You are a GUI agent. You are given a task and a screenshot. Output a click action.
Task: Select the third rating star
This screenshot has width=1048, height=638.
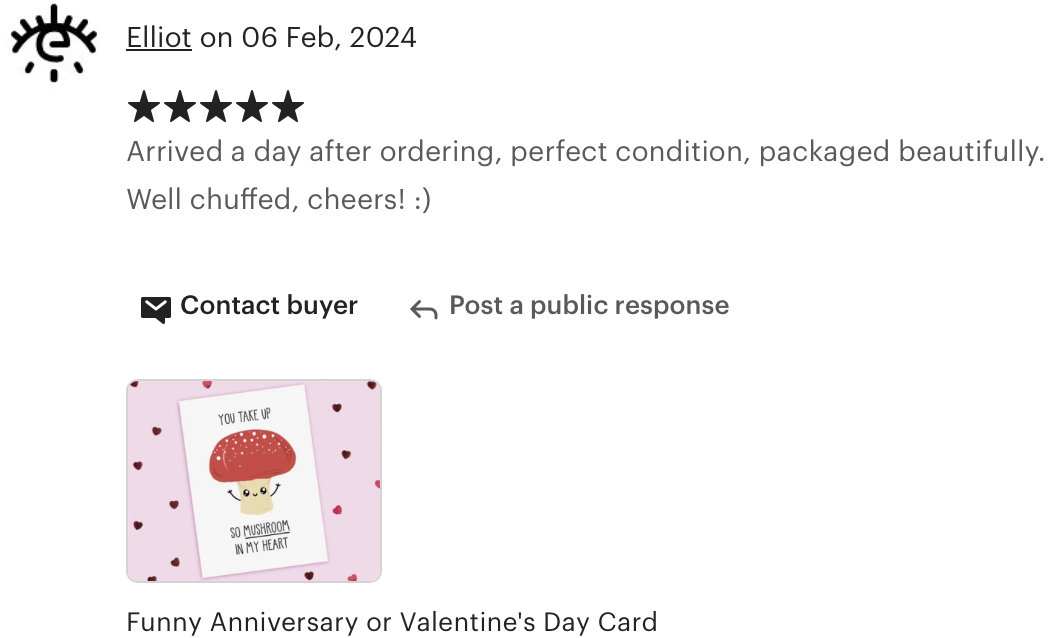click(216, 107)
